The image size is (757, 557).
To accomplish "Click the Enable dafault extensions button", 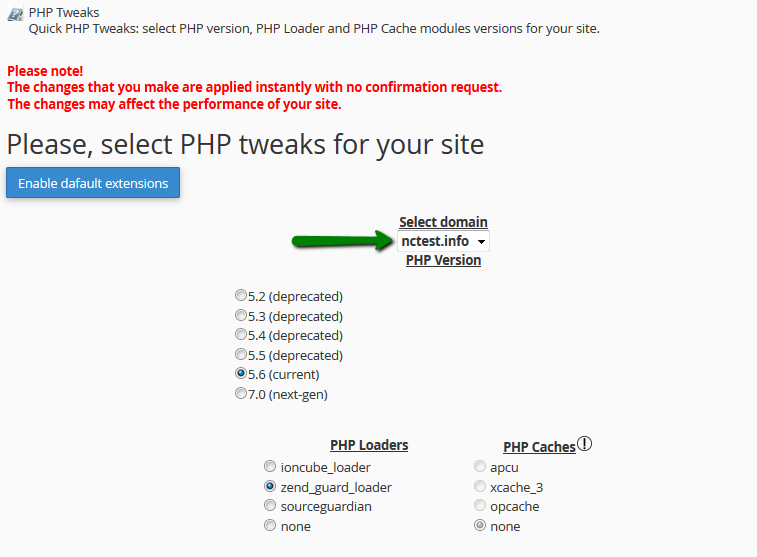I will click(x=93, y=183).
